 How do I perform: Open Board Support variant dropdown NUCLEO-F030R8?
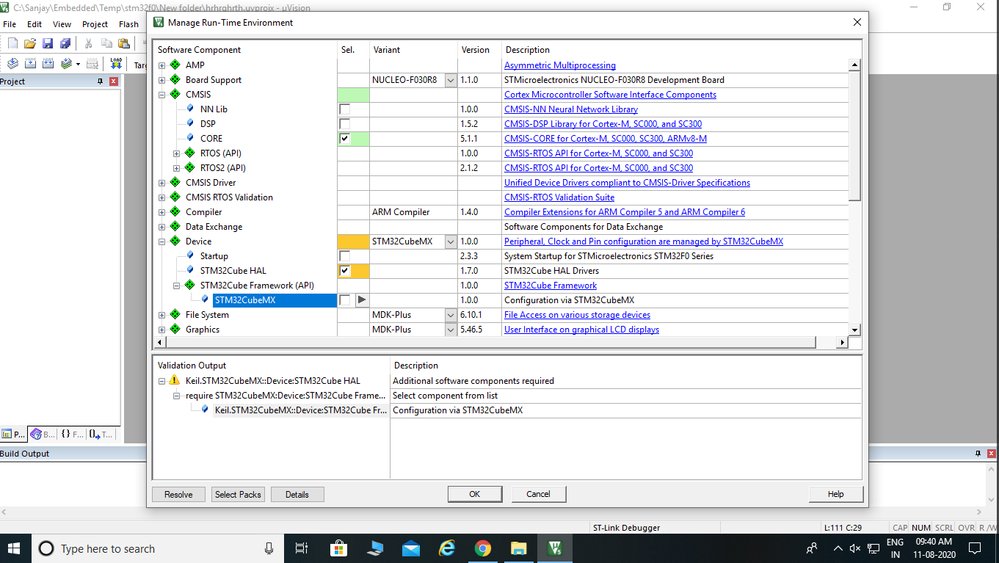[450, 80]
